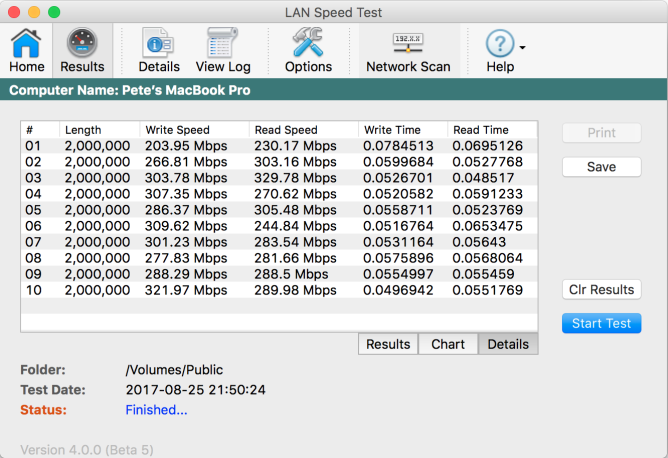Save the test results
This screenshot has height=458, width=668.
(602, 167)
